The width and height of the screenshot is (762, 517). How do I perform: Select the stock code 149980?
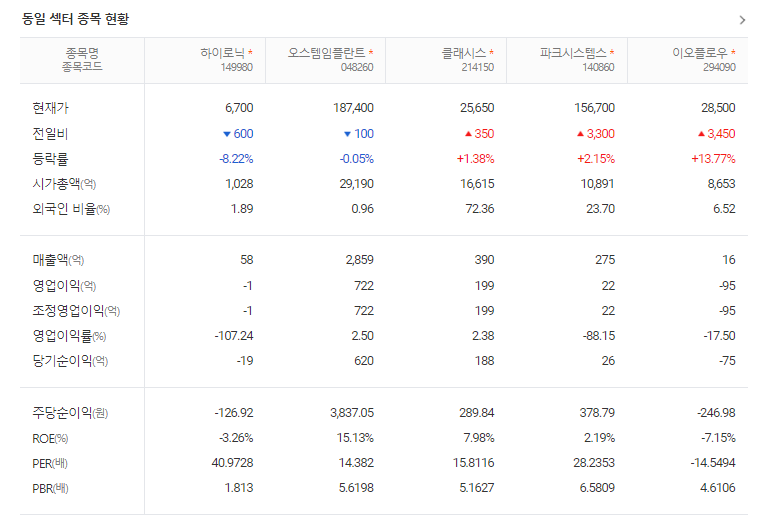point(237,67)
